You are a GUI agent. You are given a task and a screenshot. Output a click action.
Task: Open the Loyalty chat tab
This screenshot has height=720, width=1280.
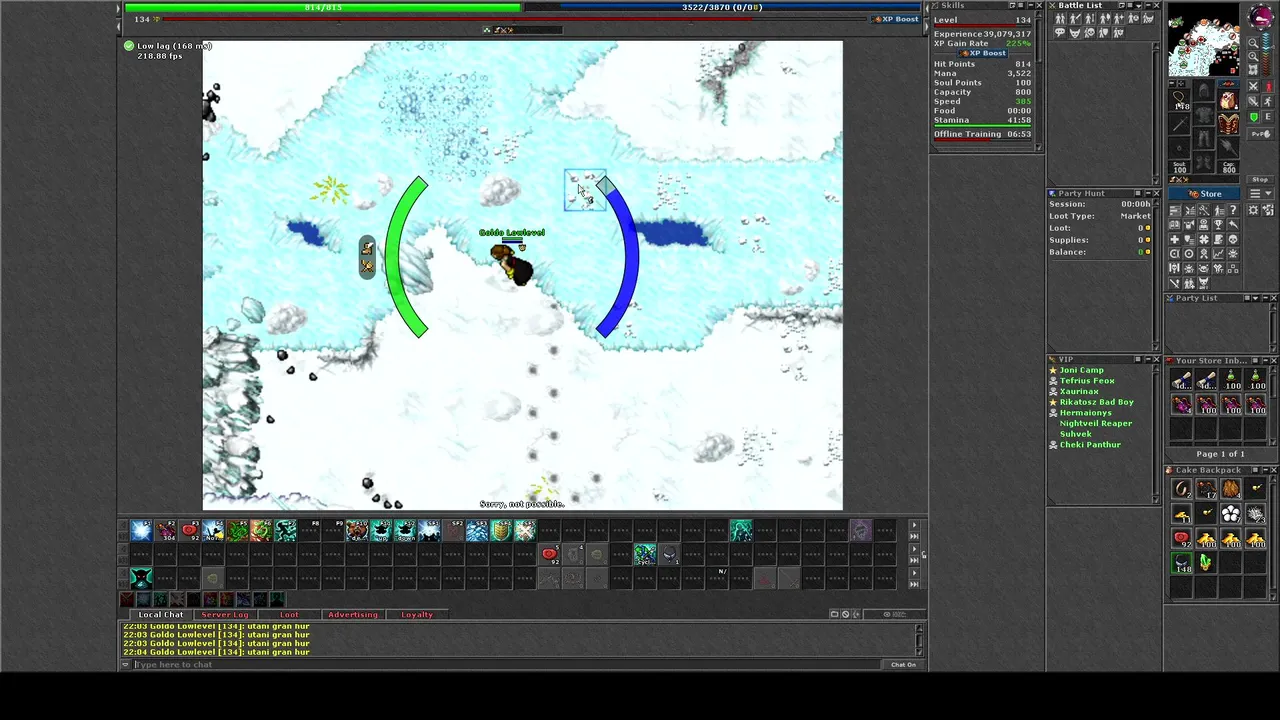[417, 614]
